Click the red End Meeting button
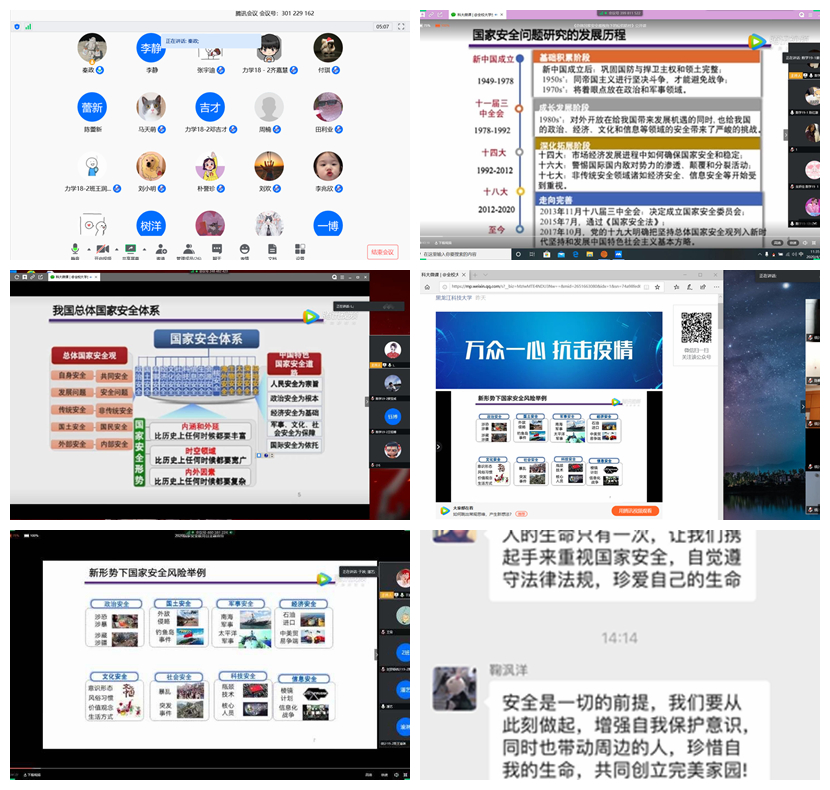This screenshot has height=790, width=830. 382,252
